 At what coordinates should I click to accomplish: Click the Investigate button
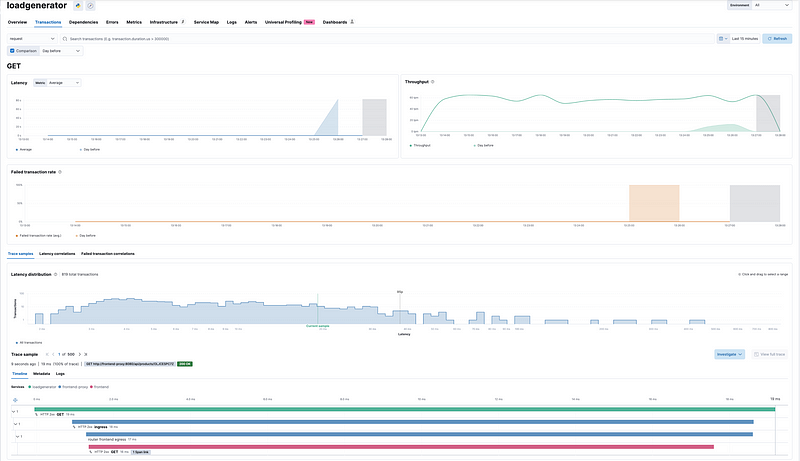coord(730,354)
